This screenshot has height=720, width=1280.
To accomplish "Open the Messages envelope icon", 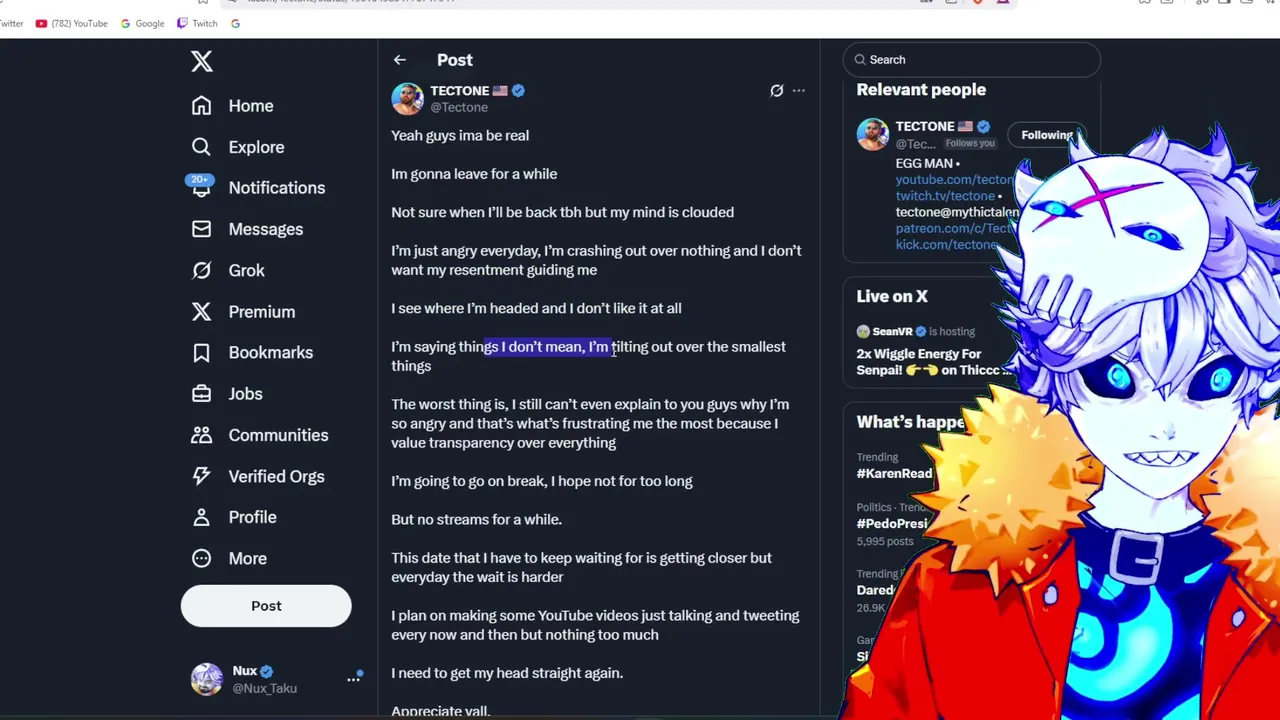I will [201, 229].
